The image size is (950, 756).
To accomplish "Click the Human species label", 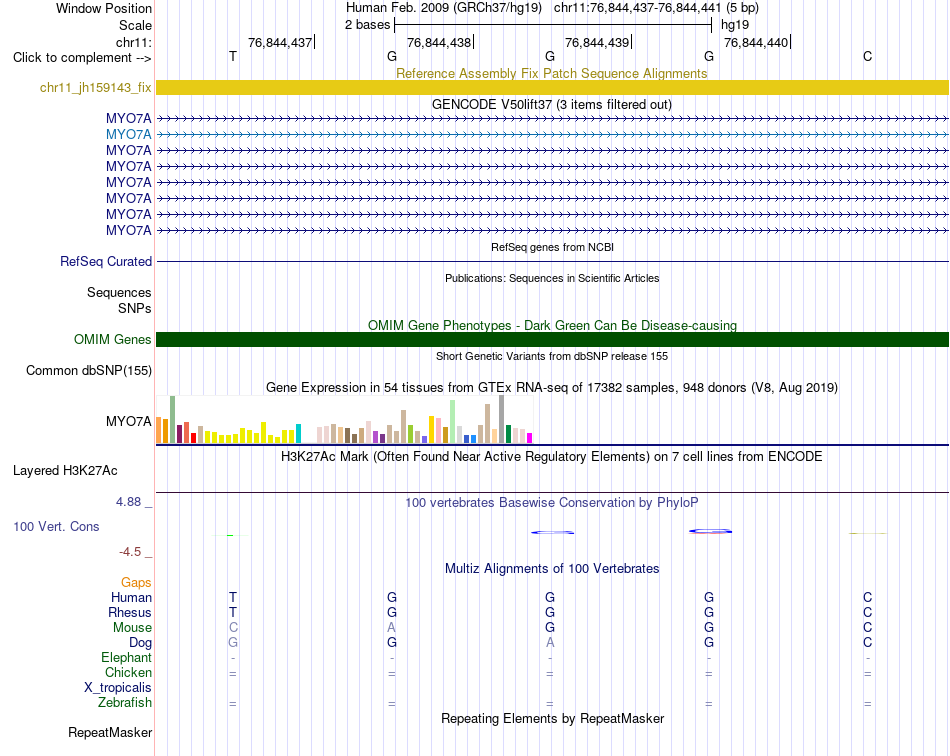I will pyautogui.click(x=131, y=597).
